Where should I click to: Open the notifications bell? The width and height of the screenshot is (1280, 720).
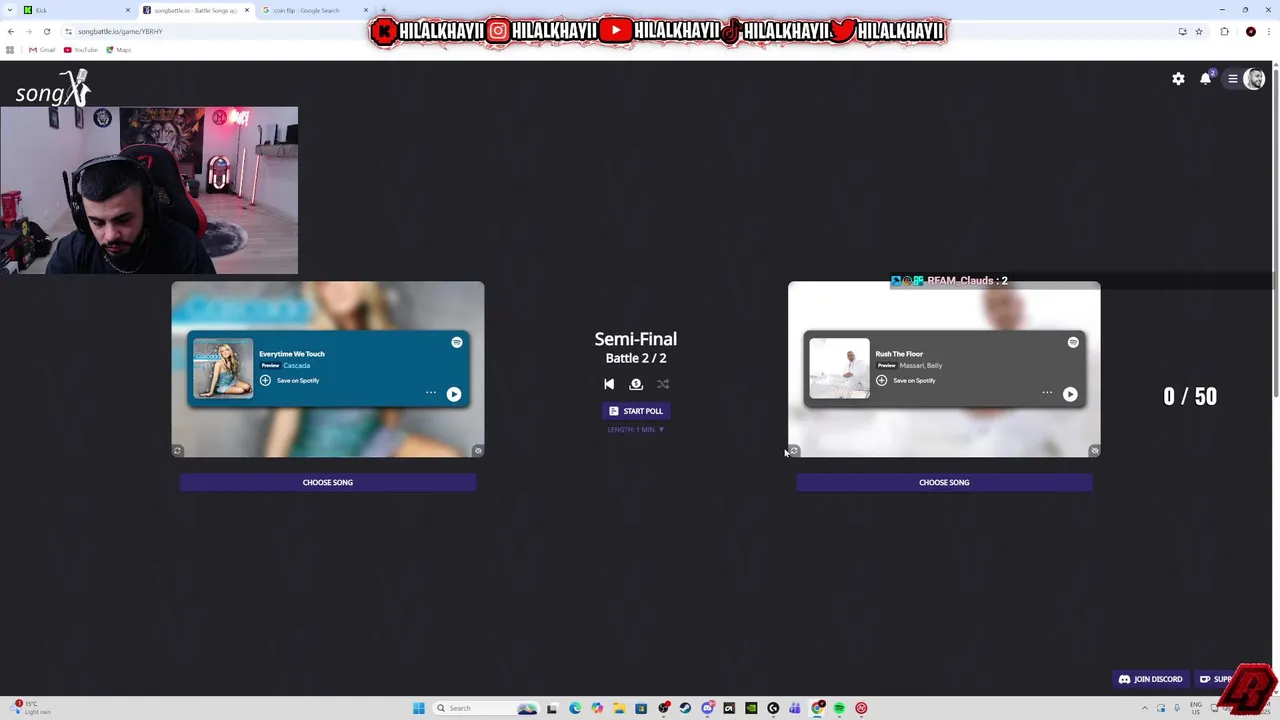(x=1206, y=79)
